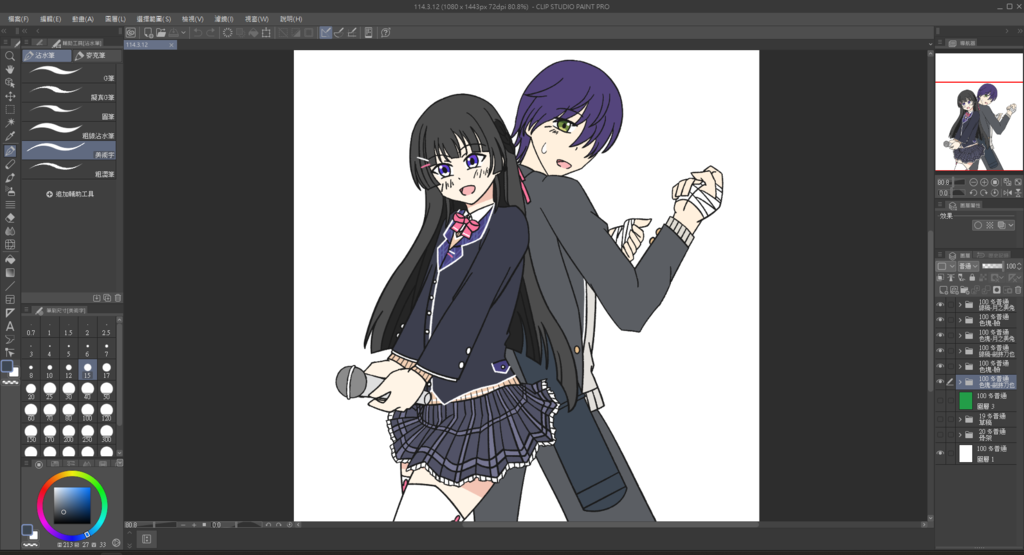Screen dimensions: 1024x555
Task: Open the 檔案(F) menu
Action: [18, 19]
